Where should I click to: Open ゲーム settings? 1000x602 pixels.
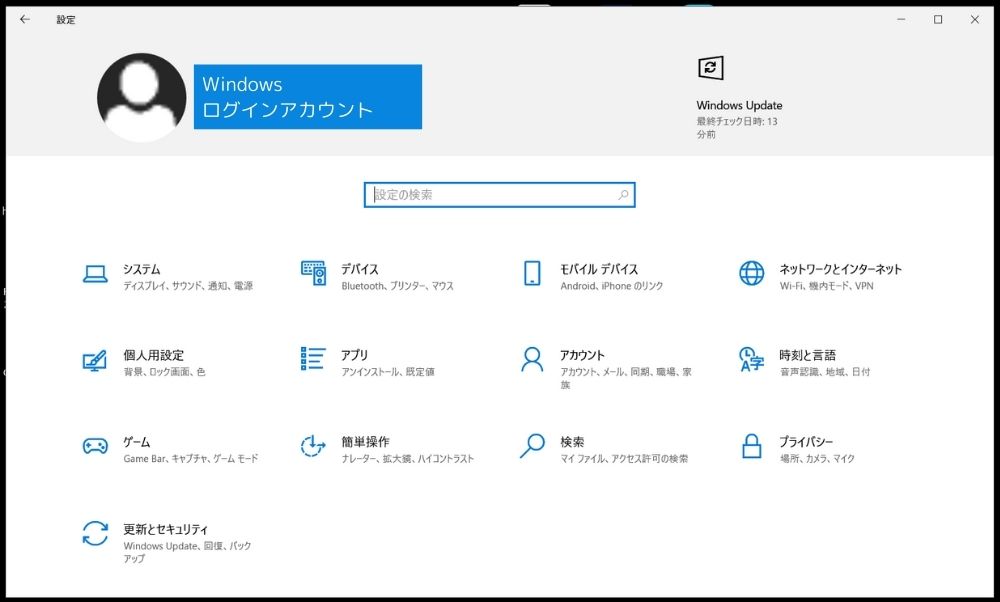136,442
